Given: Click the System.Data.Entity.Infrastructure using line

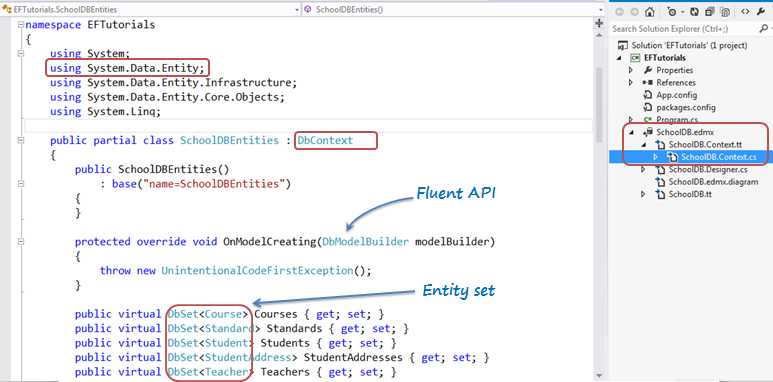Looking at the screenshot, I should pyautogui.click(x=174, y=82).
